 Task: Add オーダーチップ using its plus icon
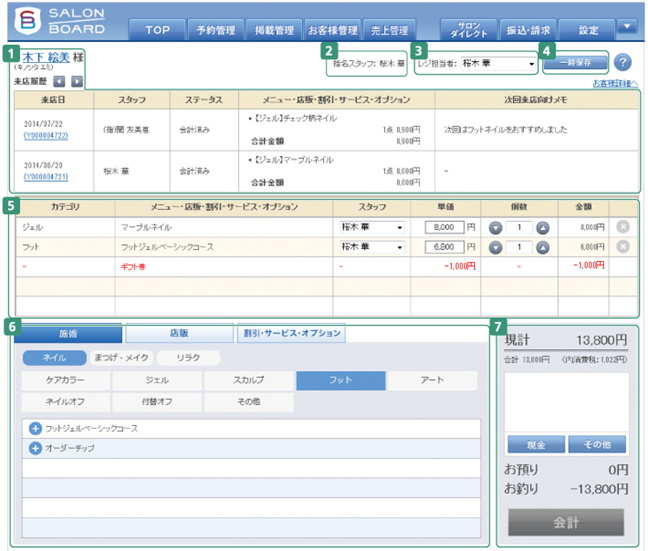35,448
